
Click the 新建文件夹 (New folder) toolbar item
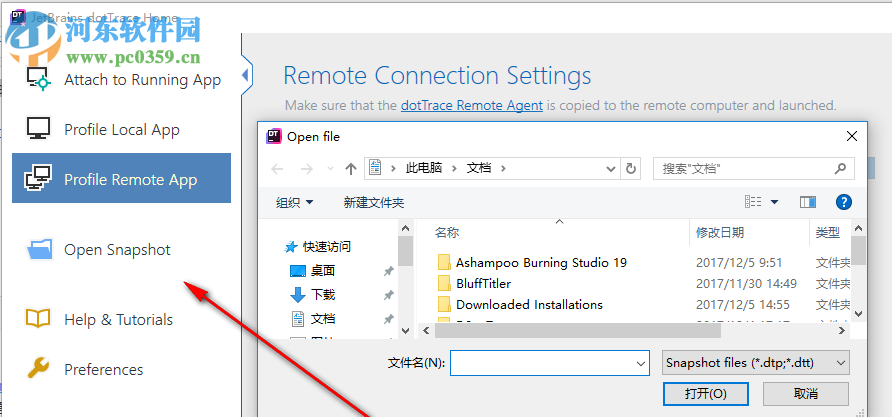(373, 202)
